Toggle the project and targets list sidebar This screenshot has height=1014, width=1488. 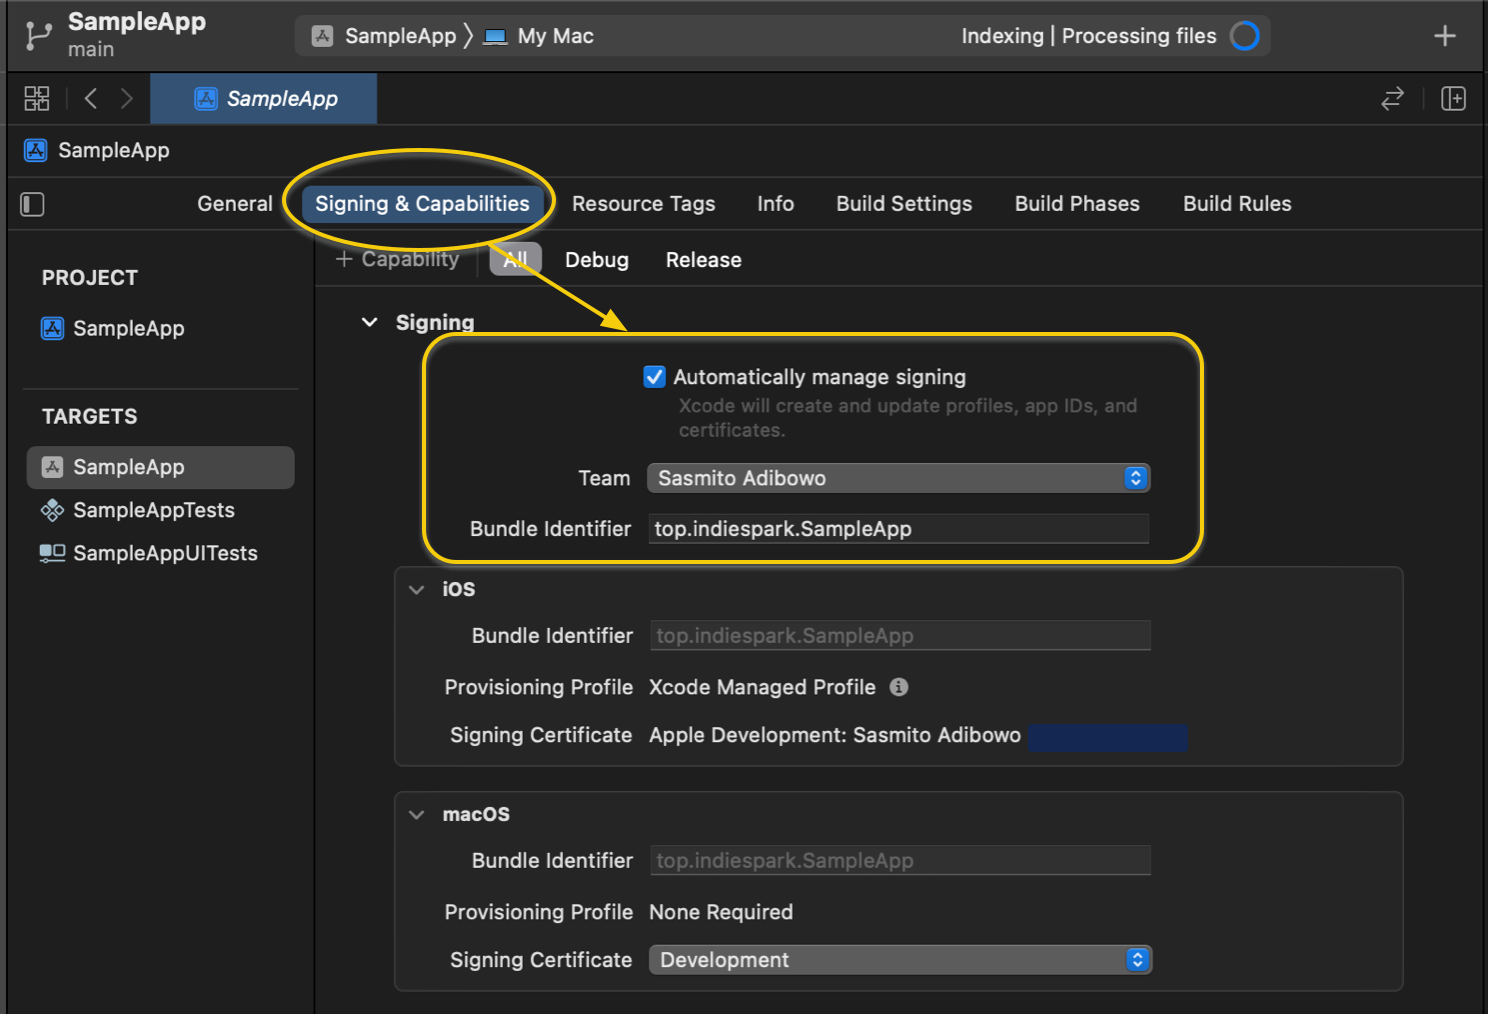click(x=33, y=204)
